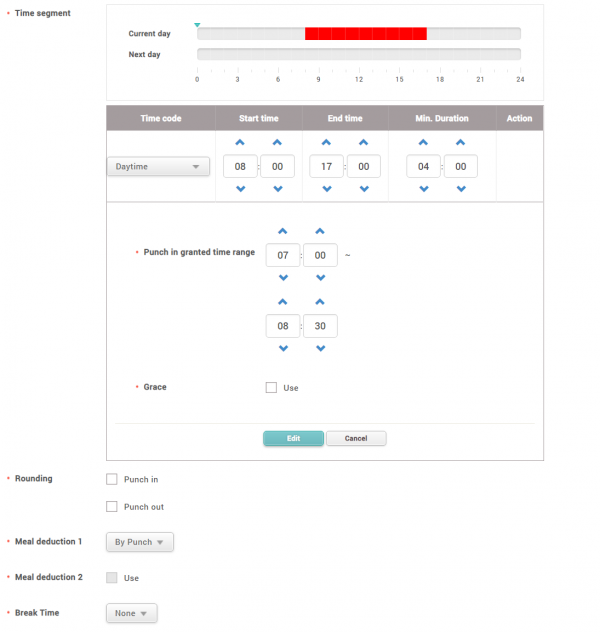600x632 pixels.
Task: Increase punch in range start hour (07)
Action: 283,232
